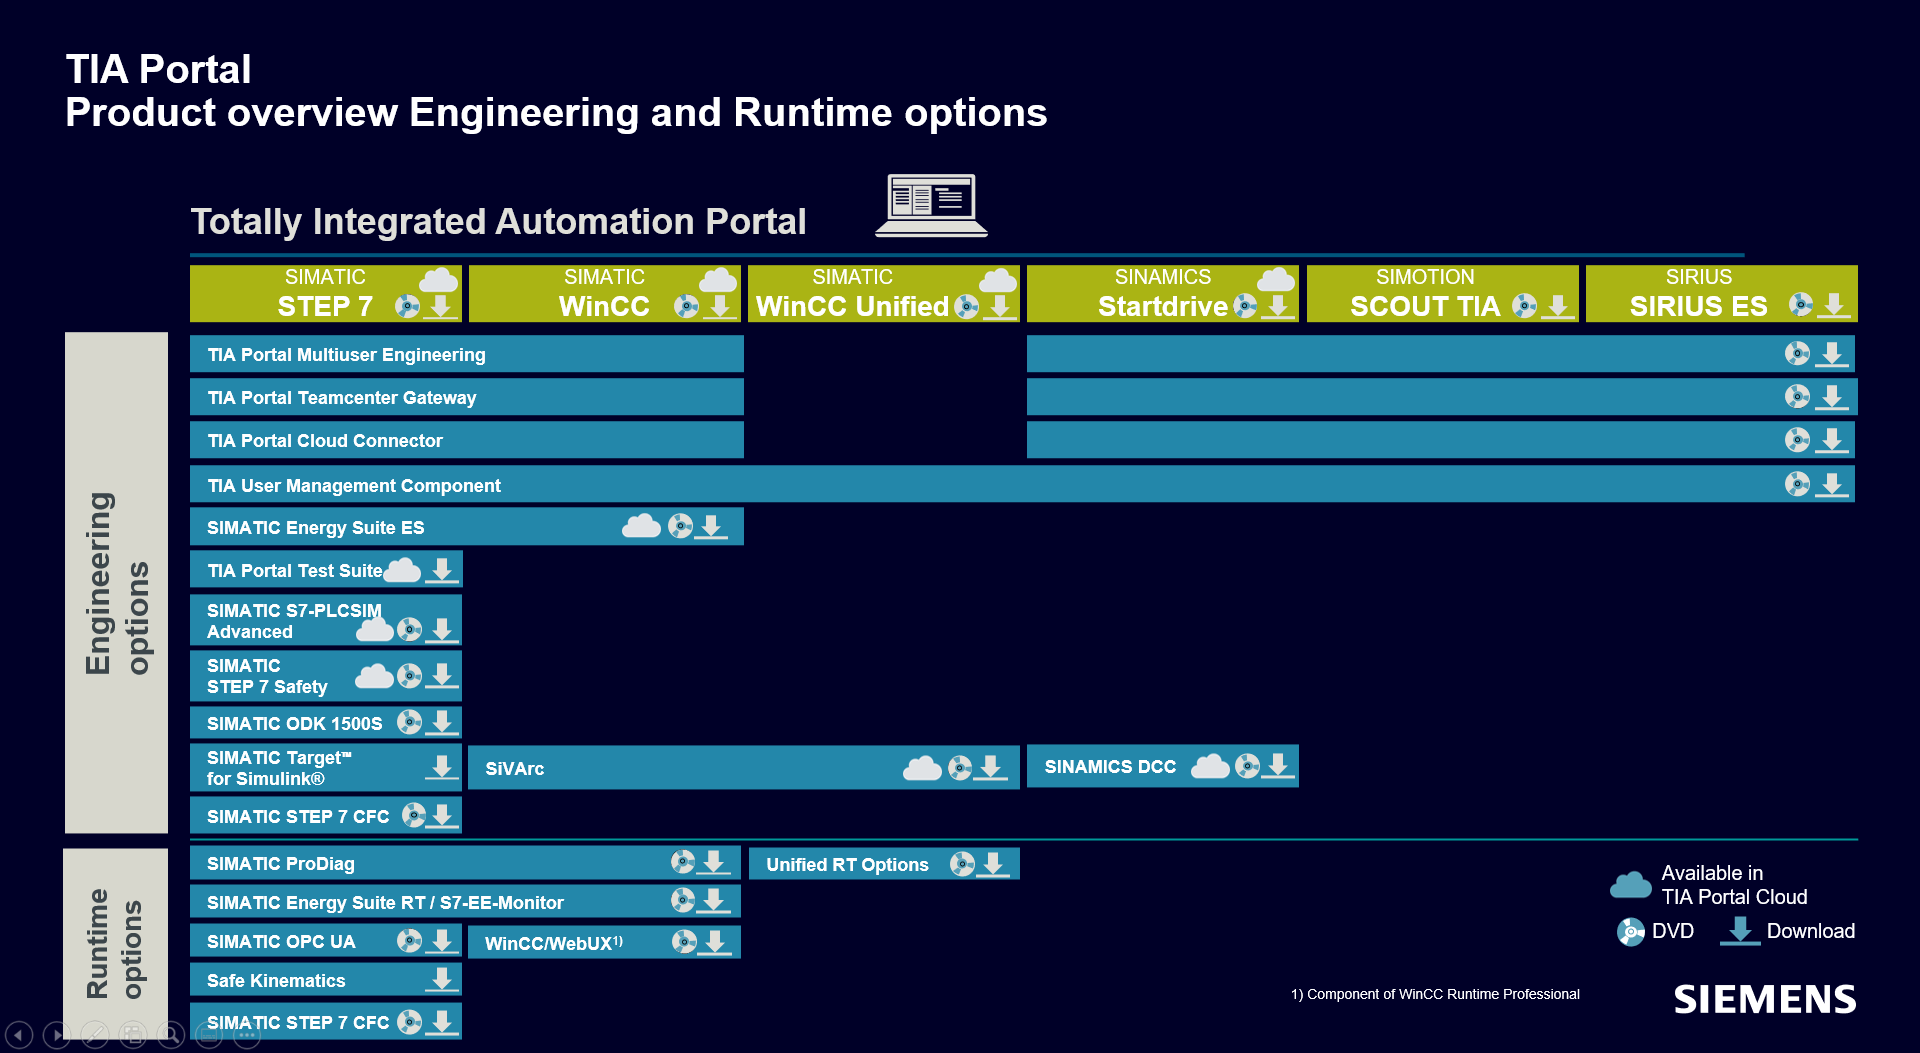Viewport: 1920px width, 1053px height.
Task: Activate the slideshow zoom magnifier
Action: [171, 1035]
